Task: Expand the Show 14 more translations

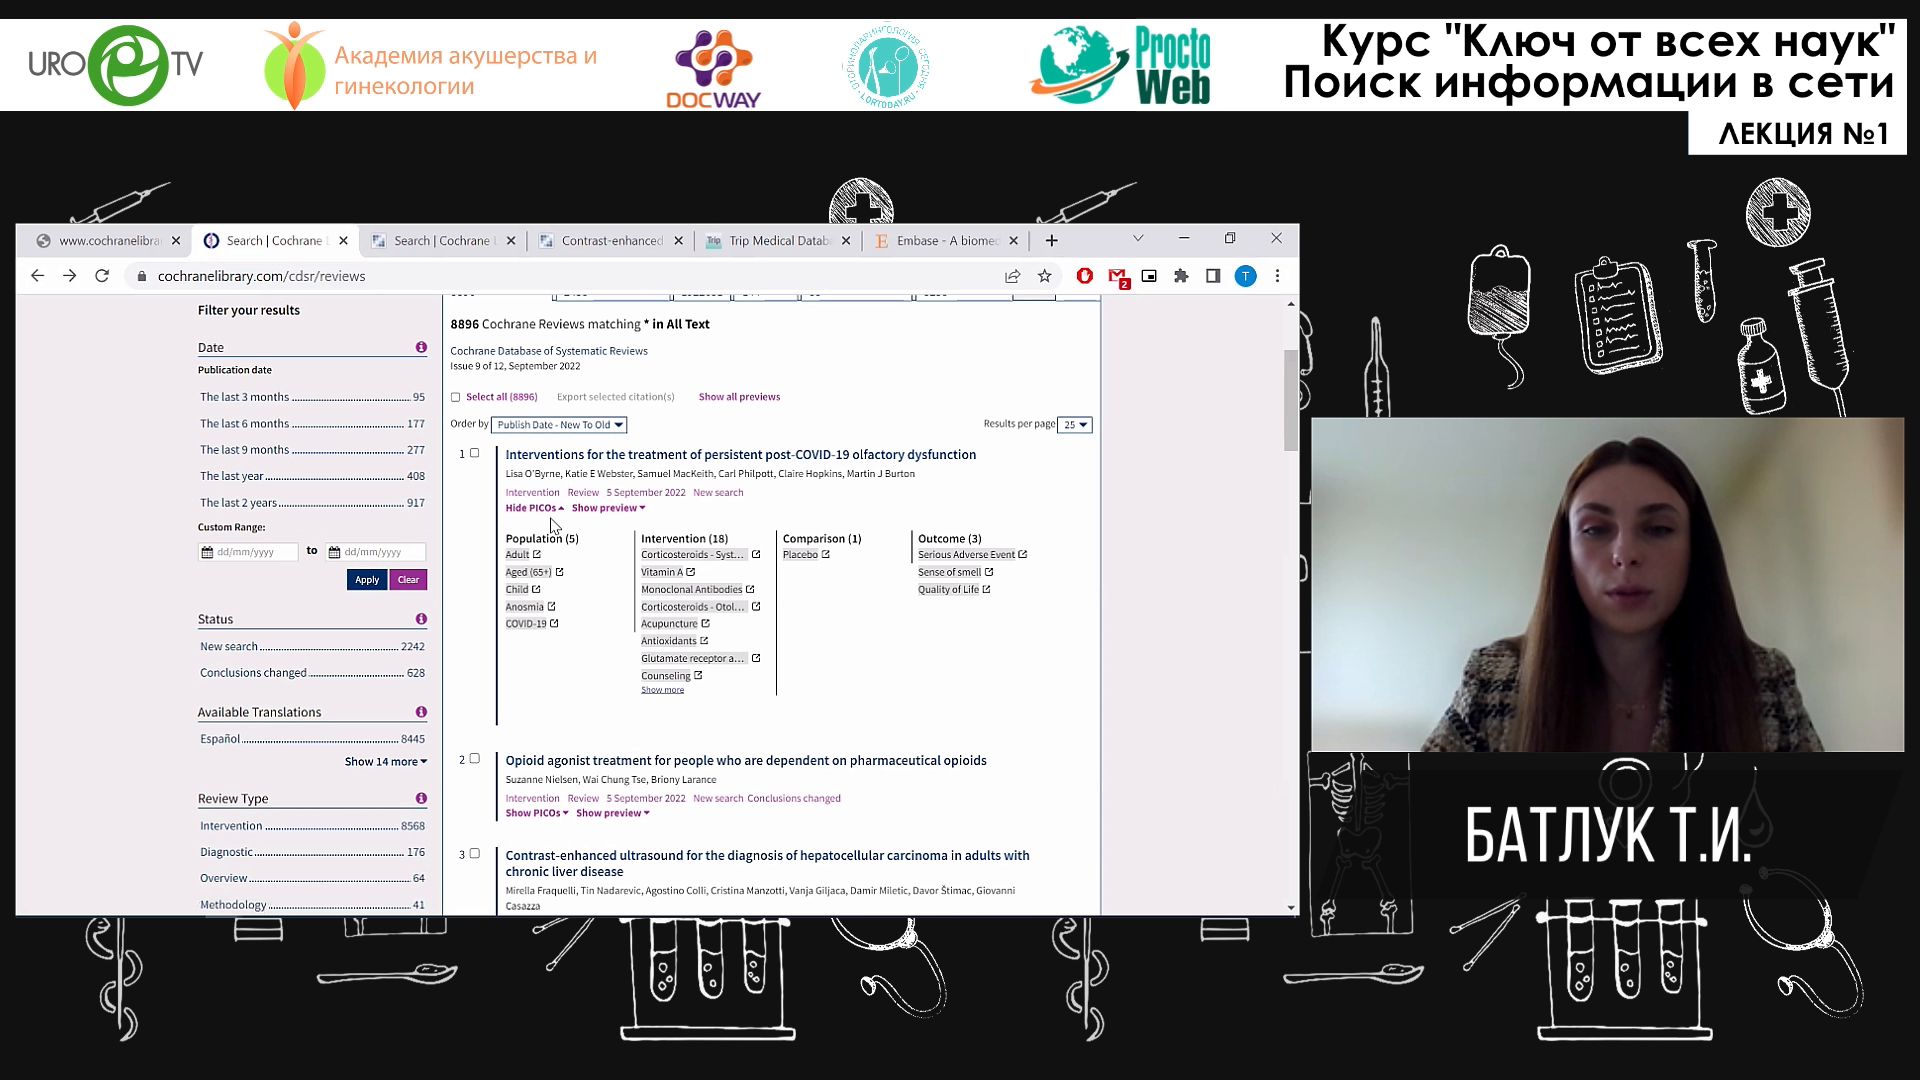Action: [x=385, y=760]
